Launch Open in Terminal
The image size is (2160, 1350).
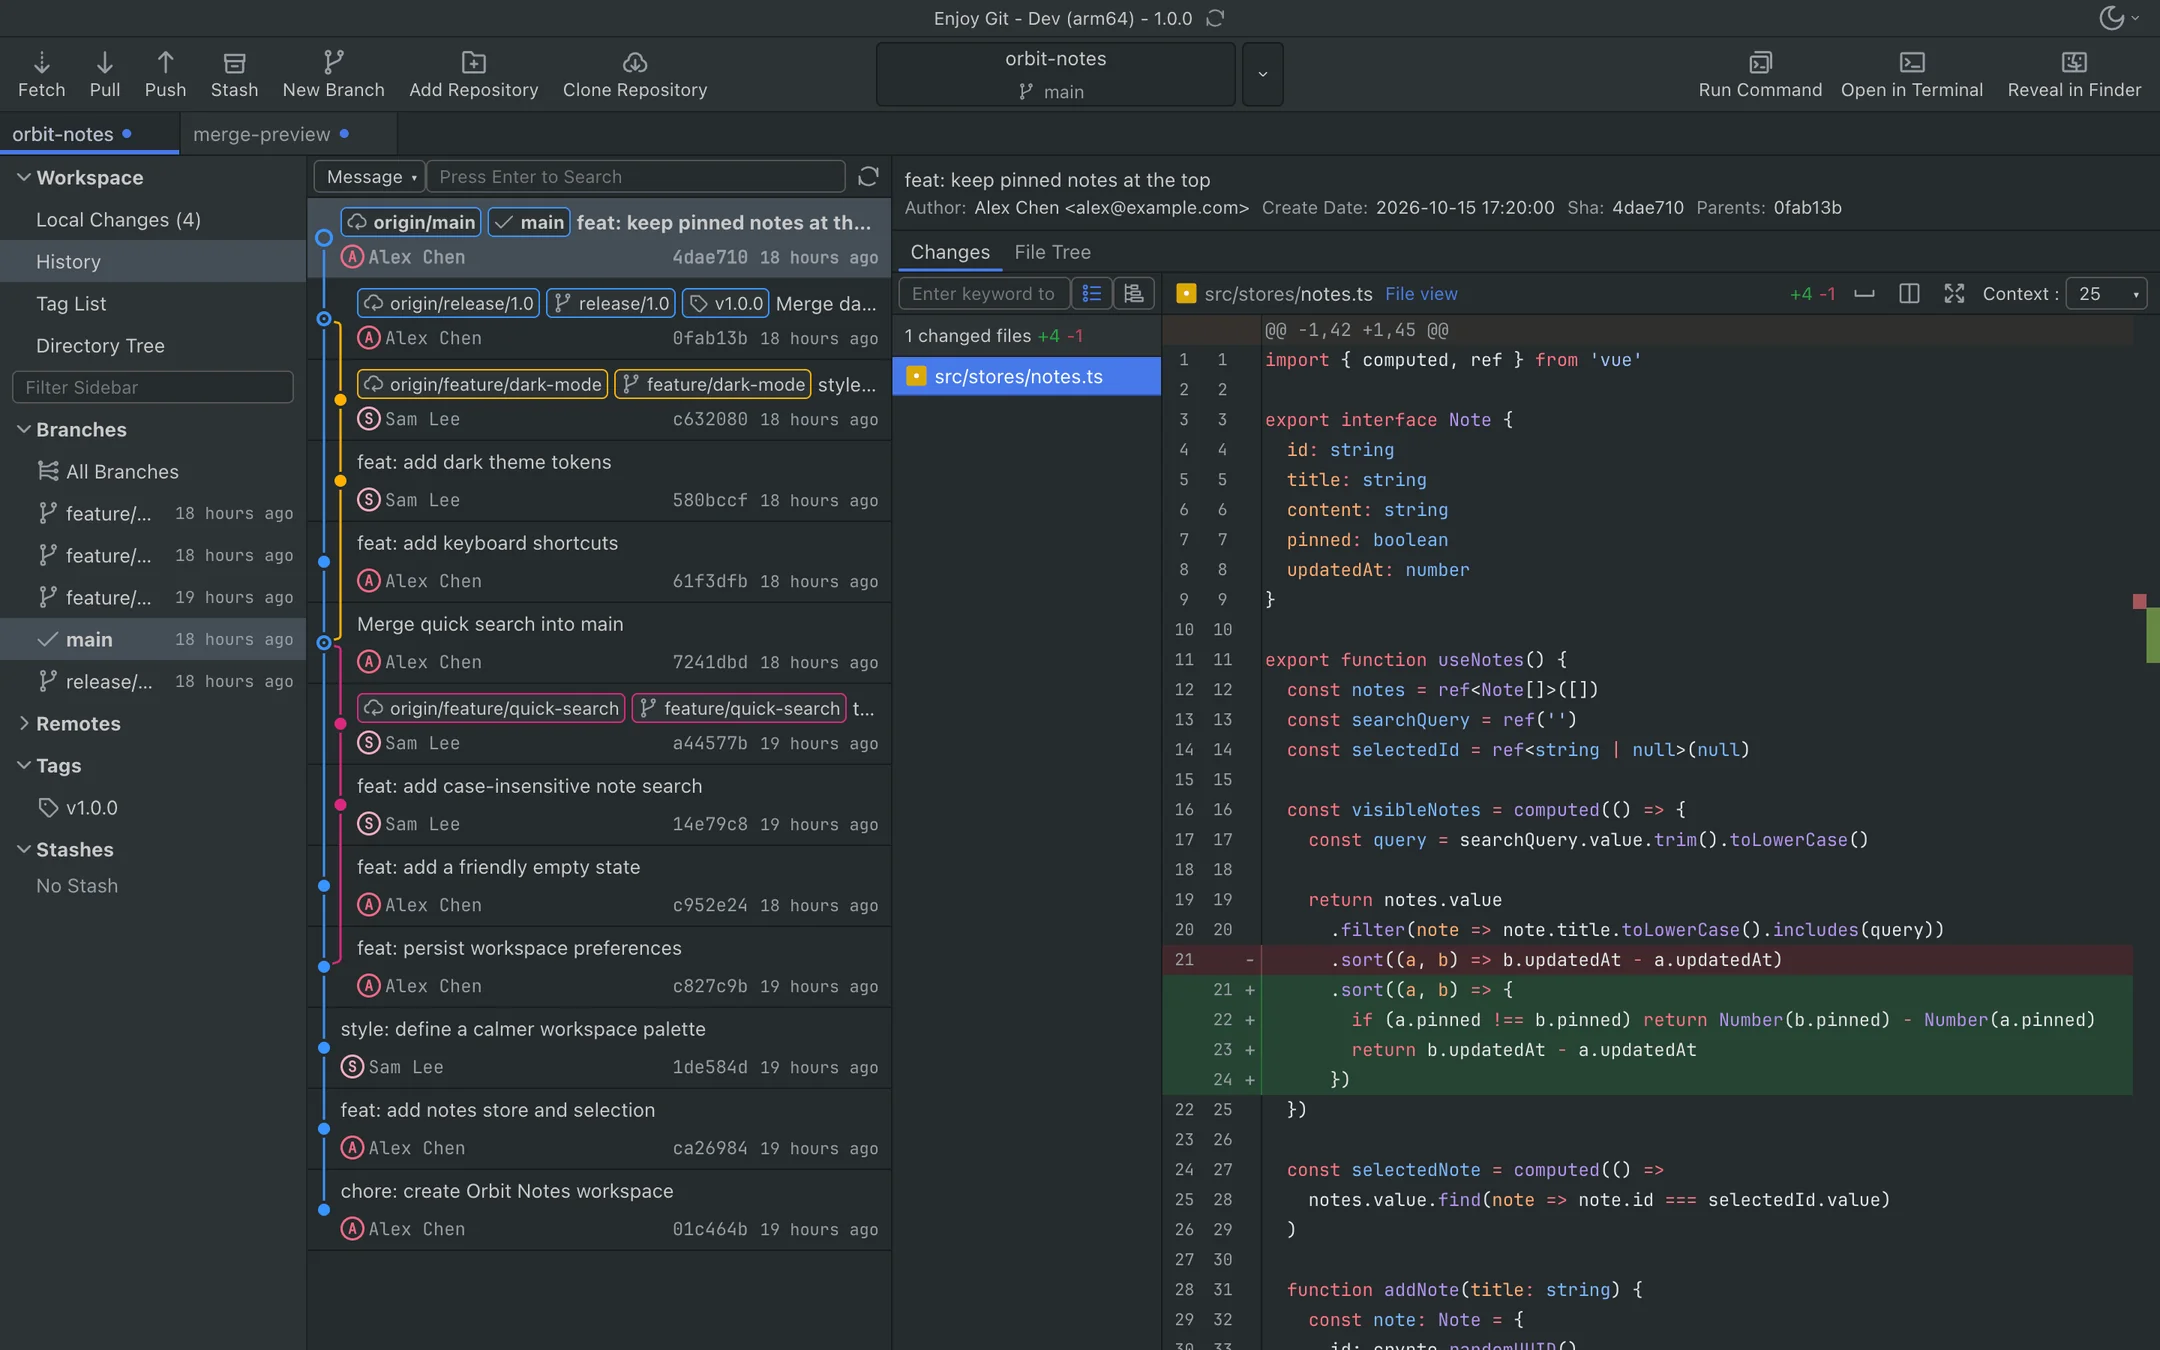1911,74
